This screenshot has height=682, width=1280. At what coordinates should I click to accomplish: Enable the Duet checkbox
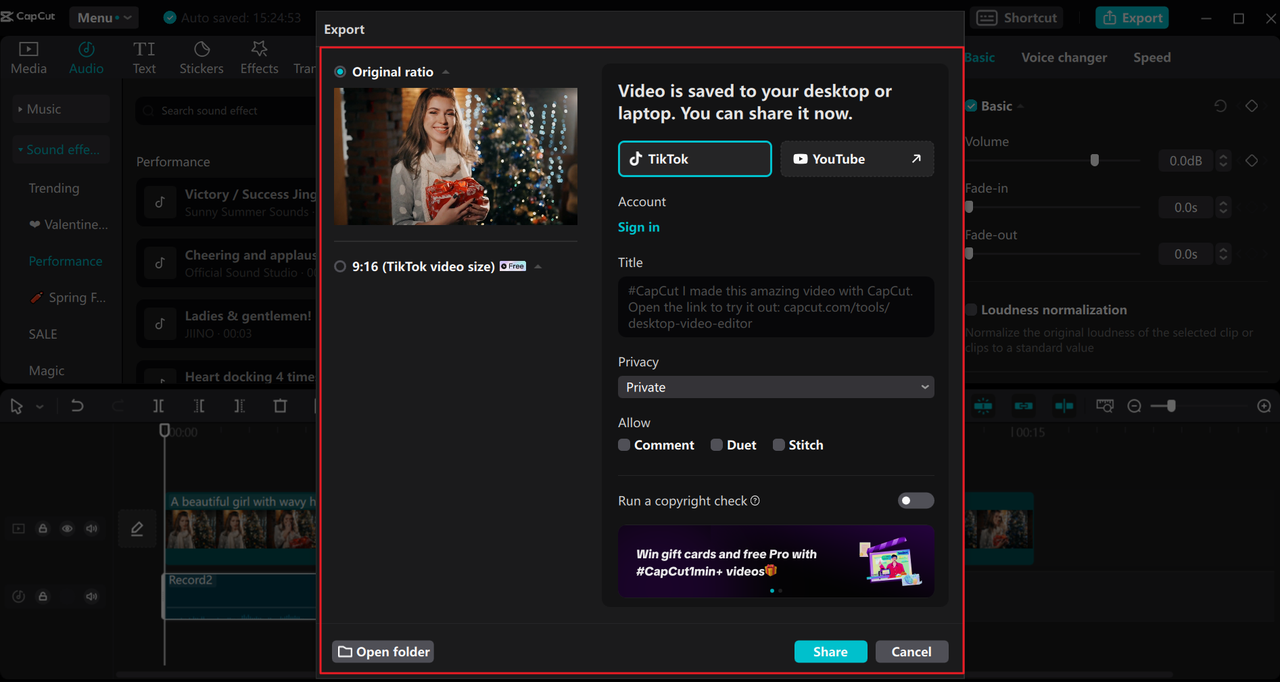pyautogui.click(x=717, y=445)
